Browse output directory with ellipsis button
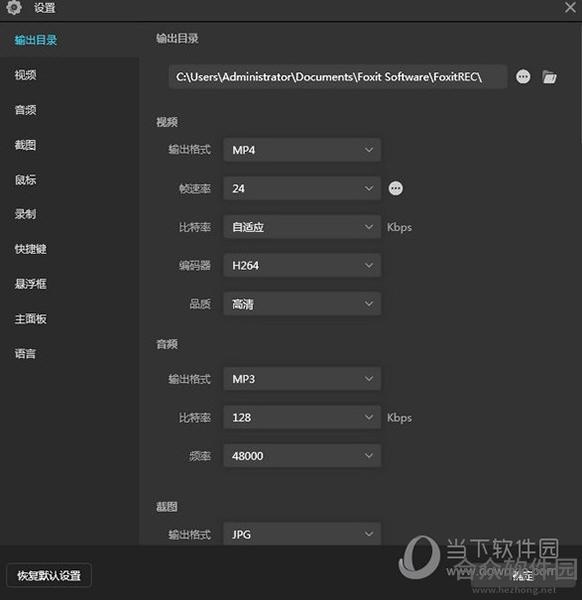Screen dimensions: 582x600 [x=523, y=77]
